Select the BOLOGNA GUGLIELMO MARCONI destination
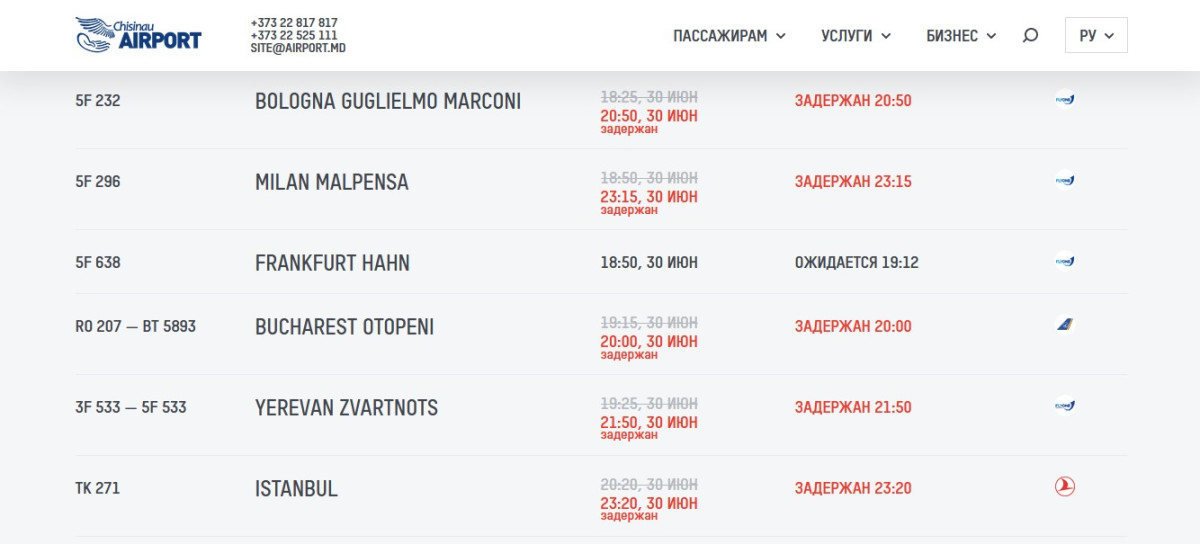Screen dimensions: 1200x544 388,101
